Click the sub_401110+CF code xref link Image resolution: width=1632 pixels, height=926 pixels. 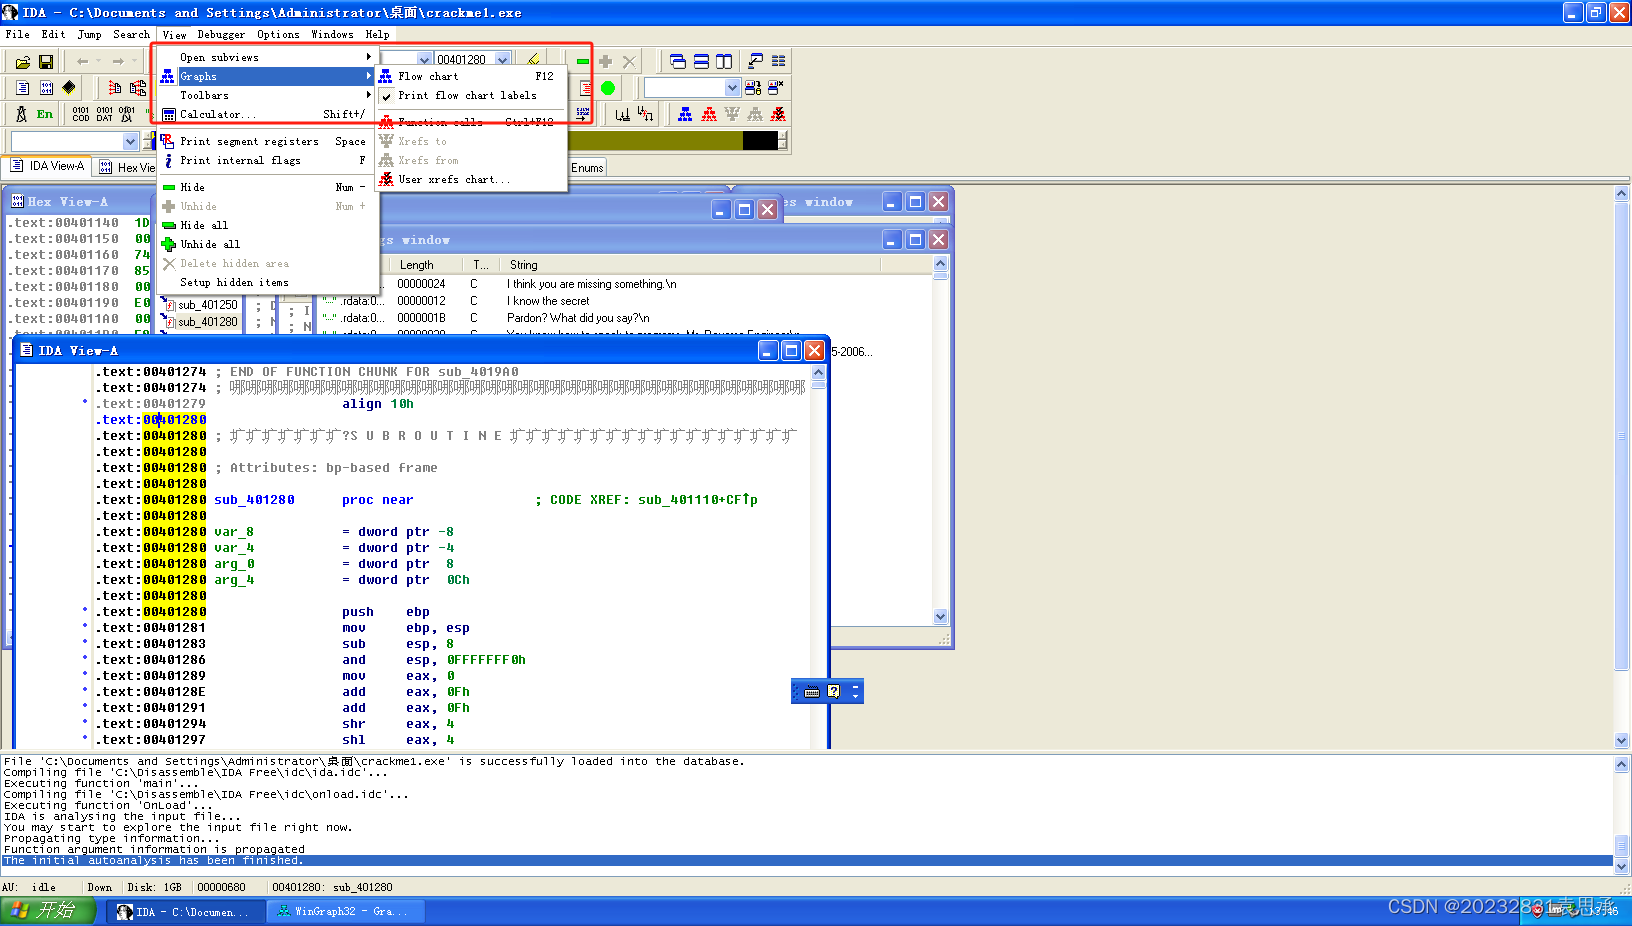(698, 500)
